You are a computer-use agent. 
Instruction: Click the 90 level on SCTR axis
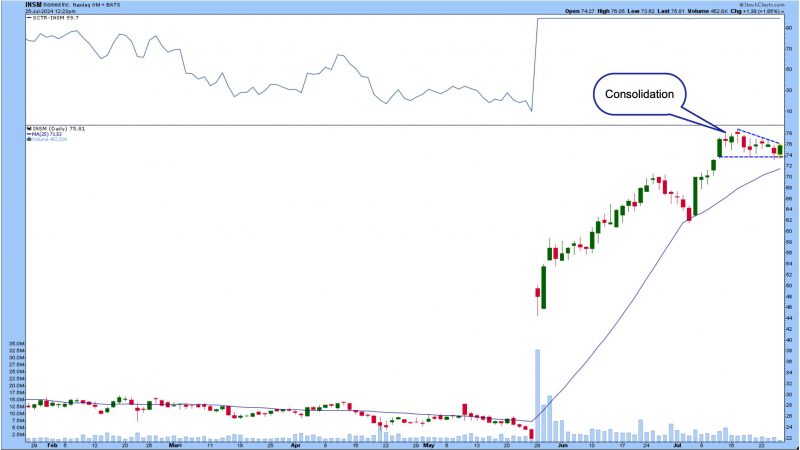(788, 29)
